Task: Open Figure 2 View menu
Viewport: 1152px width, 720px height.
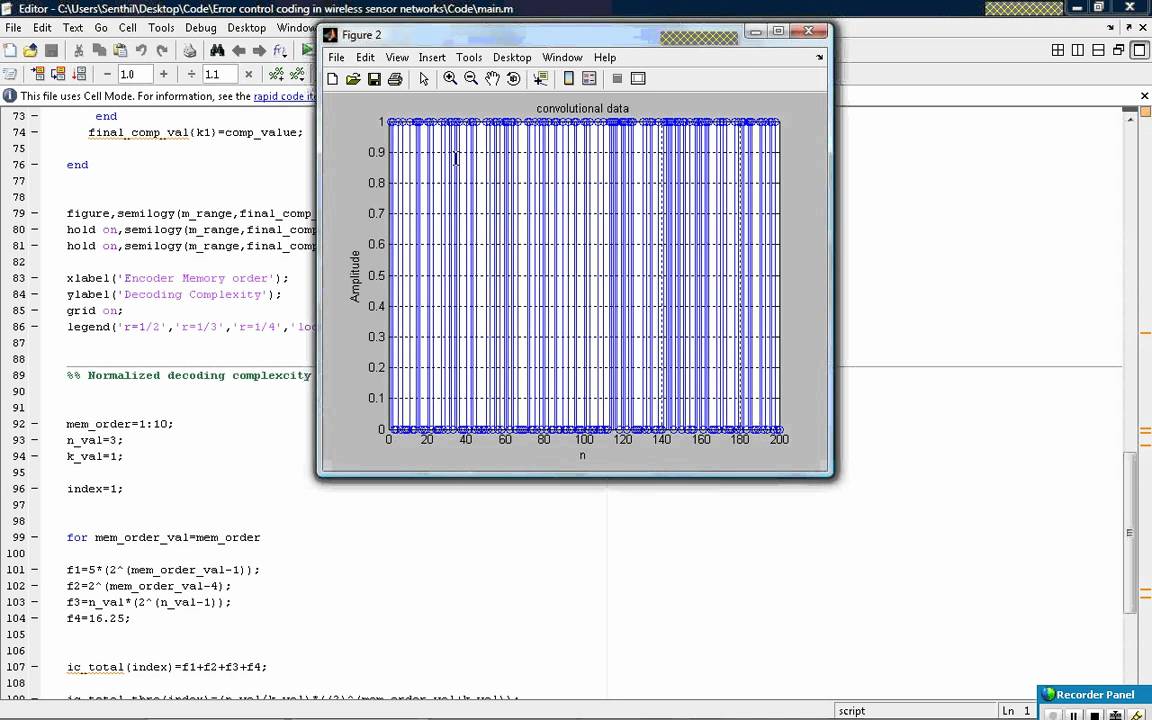Action: click(x=397, y=57)
